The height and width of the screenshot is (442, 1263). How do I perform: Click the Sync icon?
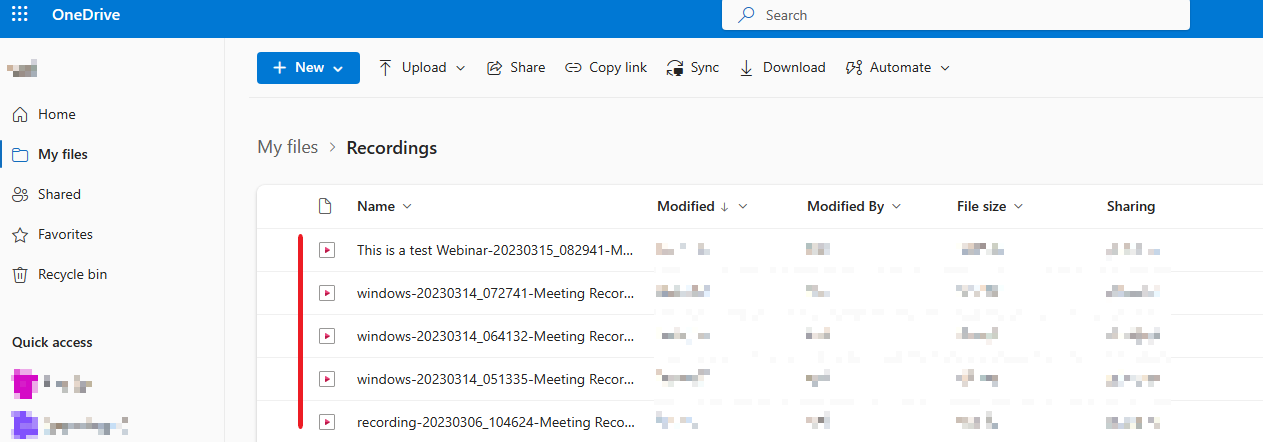coord(675,68)
